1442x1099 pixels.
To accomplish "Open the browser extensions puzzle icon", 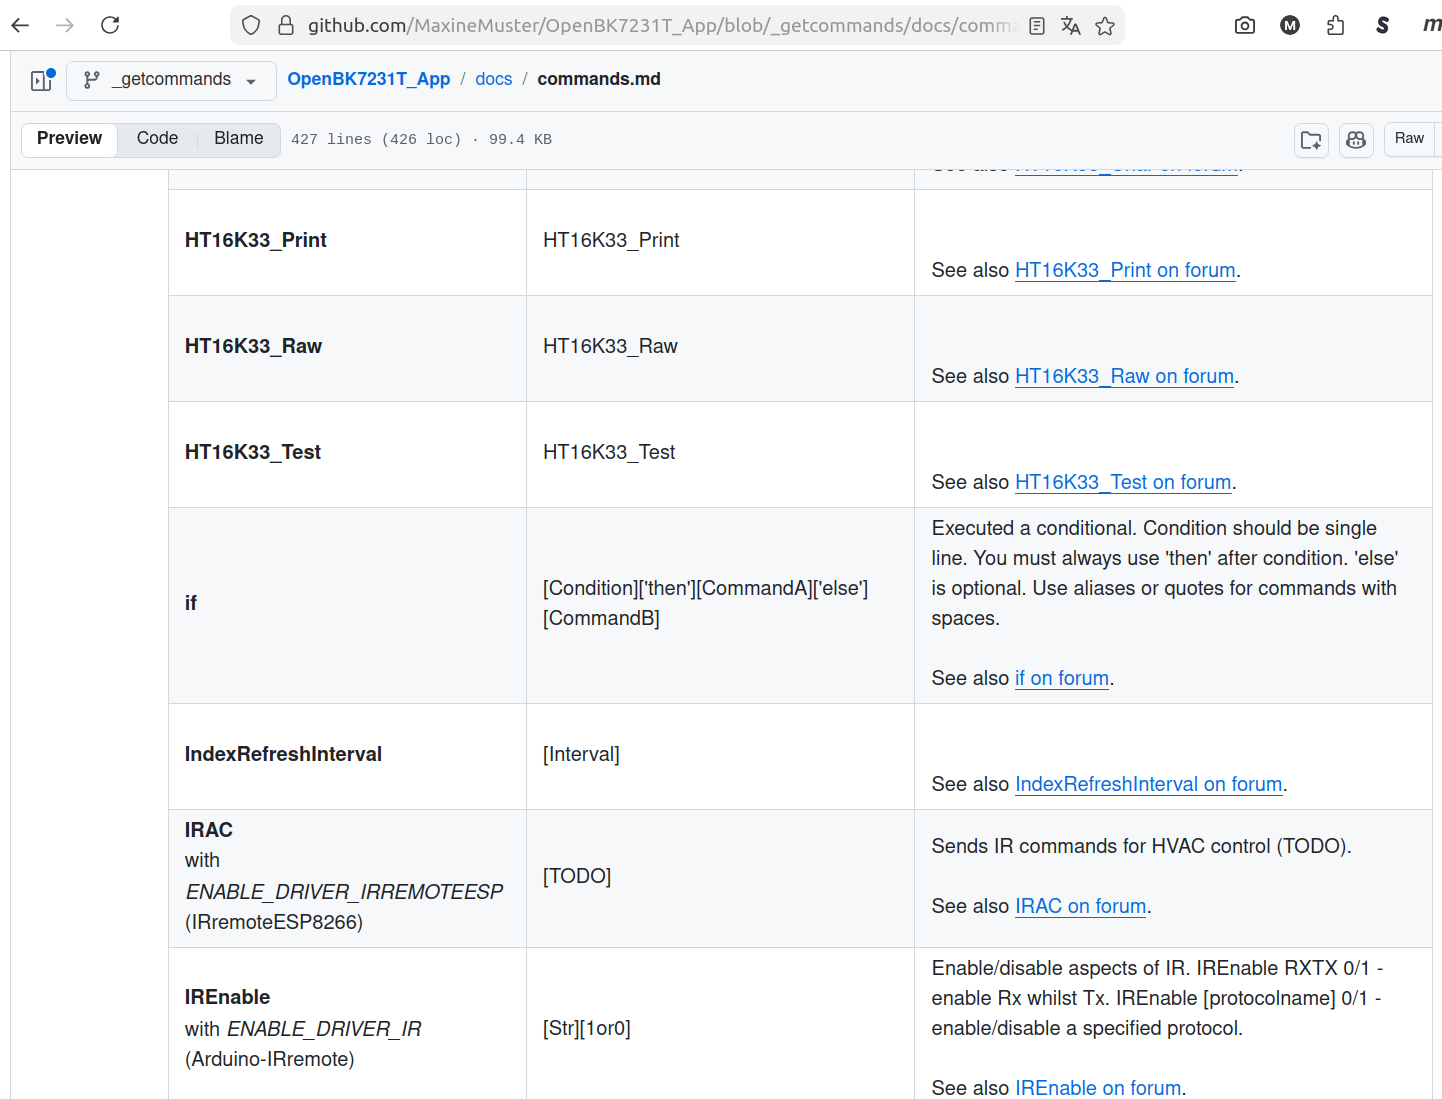I will coord(1336,26).
